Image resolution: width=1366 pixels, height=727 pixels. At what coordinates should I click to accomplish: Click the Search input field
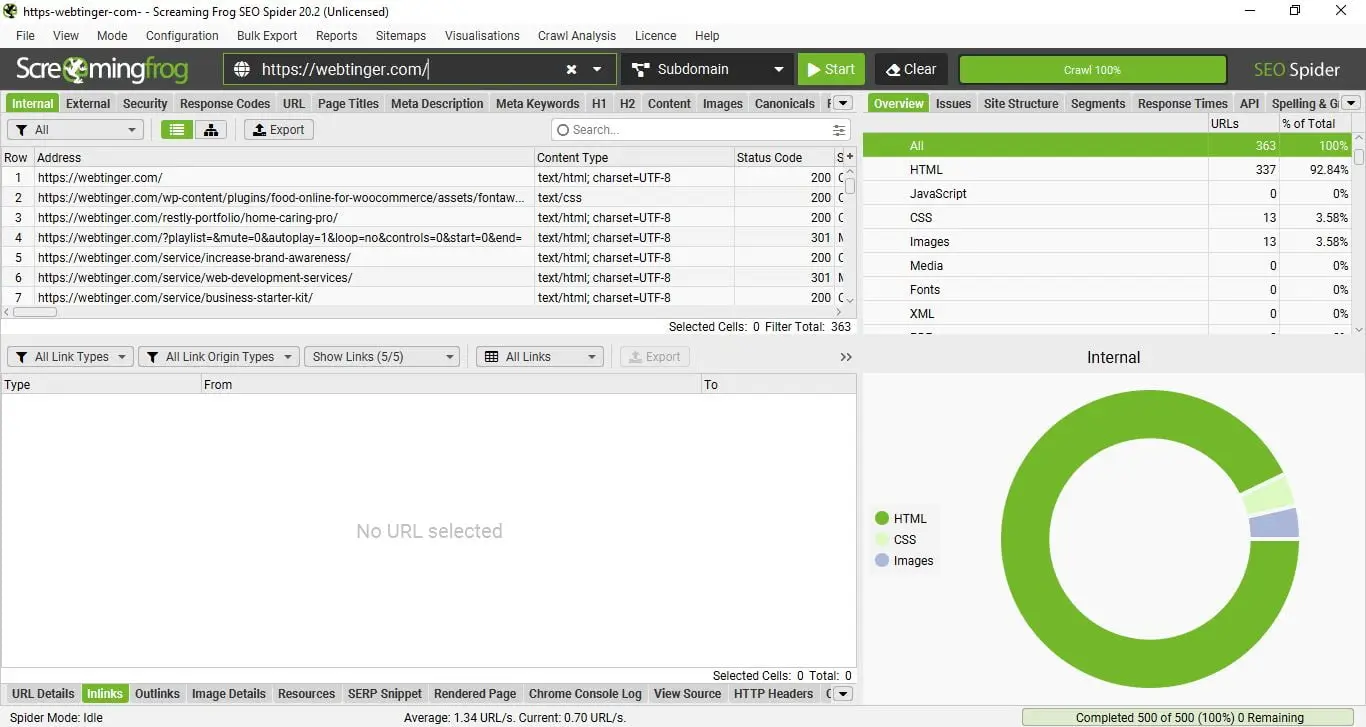click(690, 130)
